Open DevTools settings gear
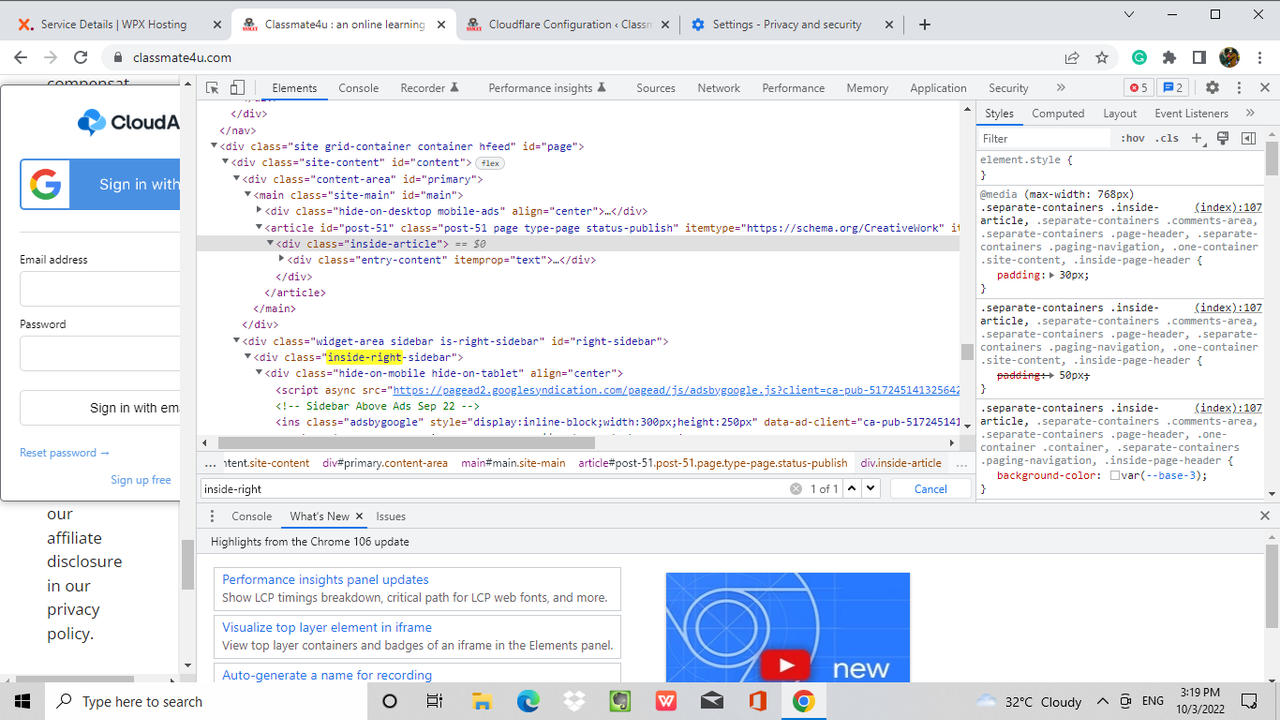The image size is (1280, 720). [1212, 88]
